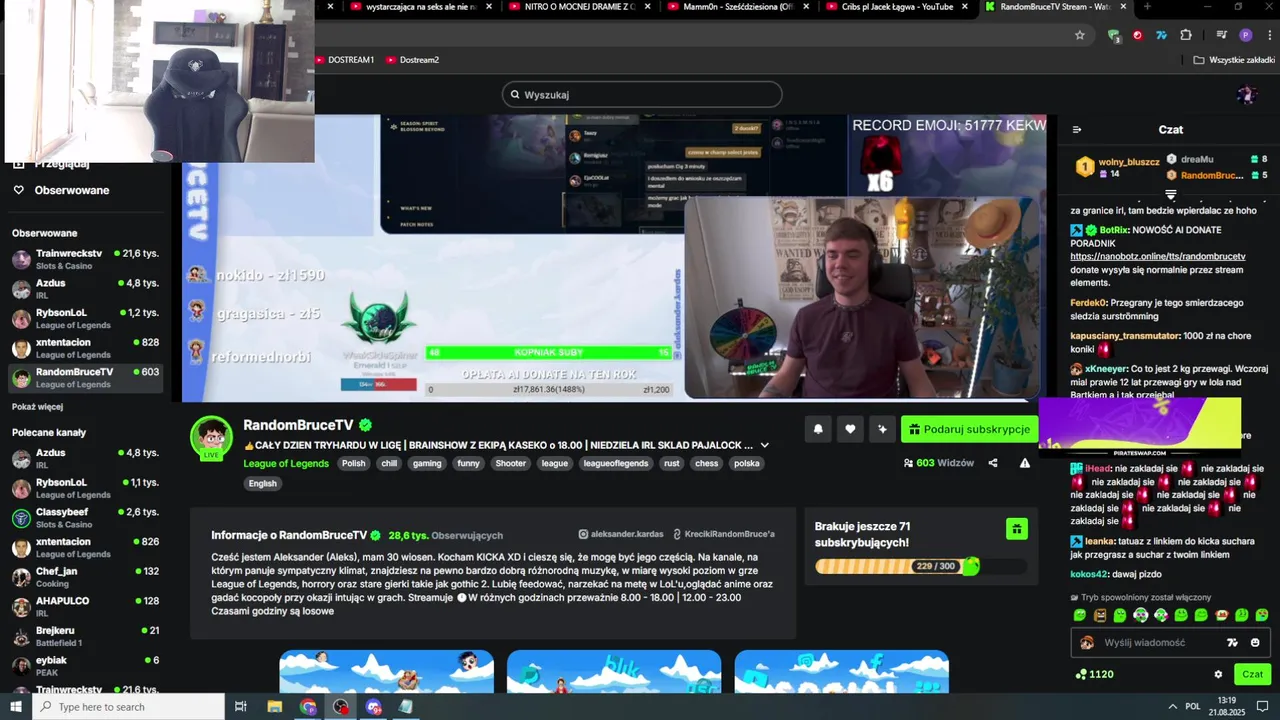This screenshot has height=720, width=1280.
Task: Click the media control music icon in toolbar
Action: (x=1221, y=35)
